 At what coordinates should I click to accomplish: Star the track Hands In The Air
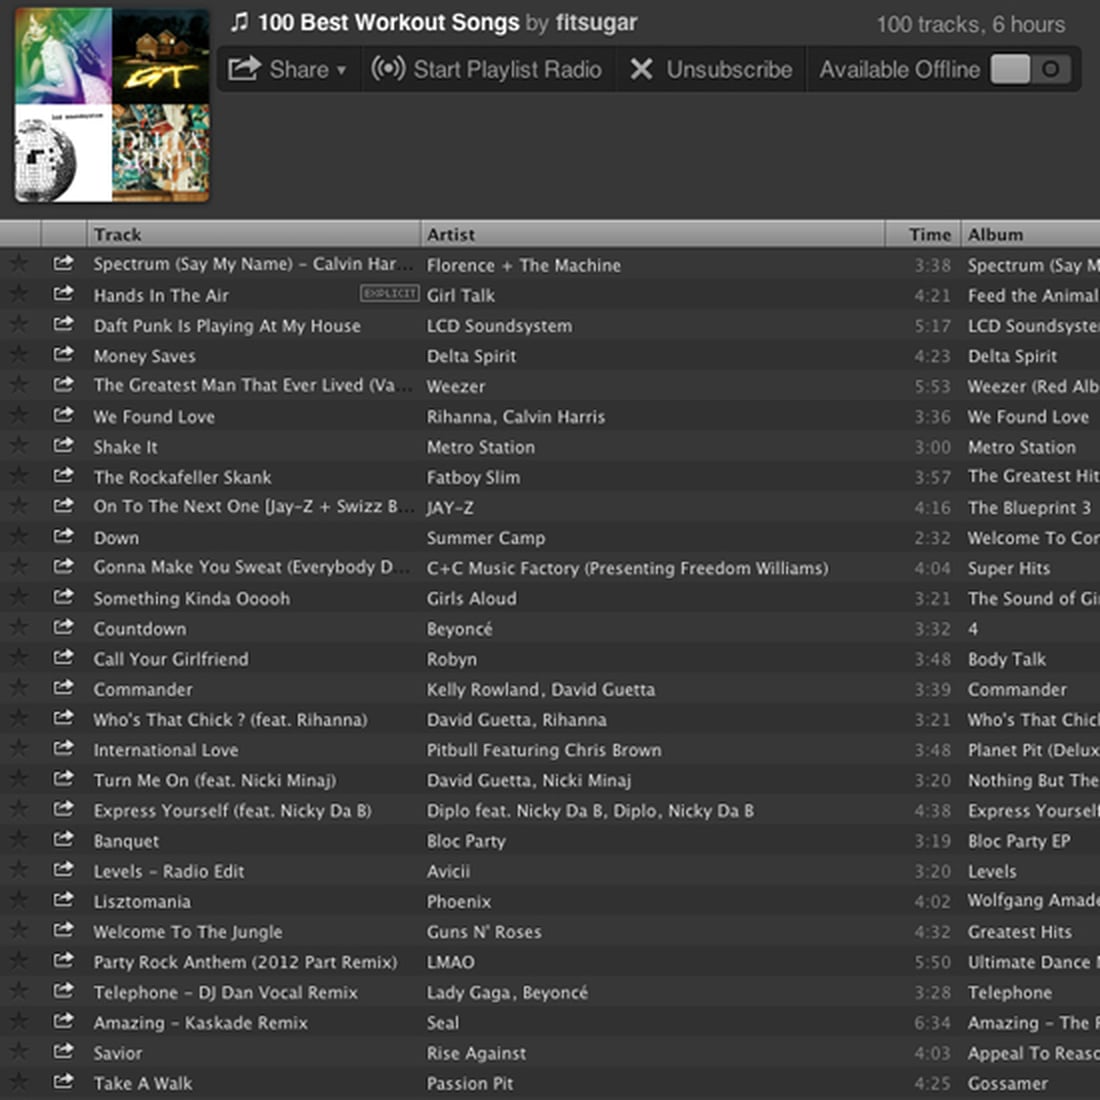[18, 294]
